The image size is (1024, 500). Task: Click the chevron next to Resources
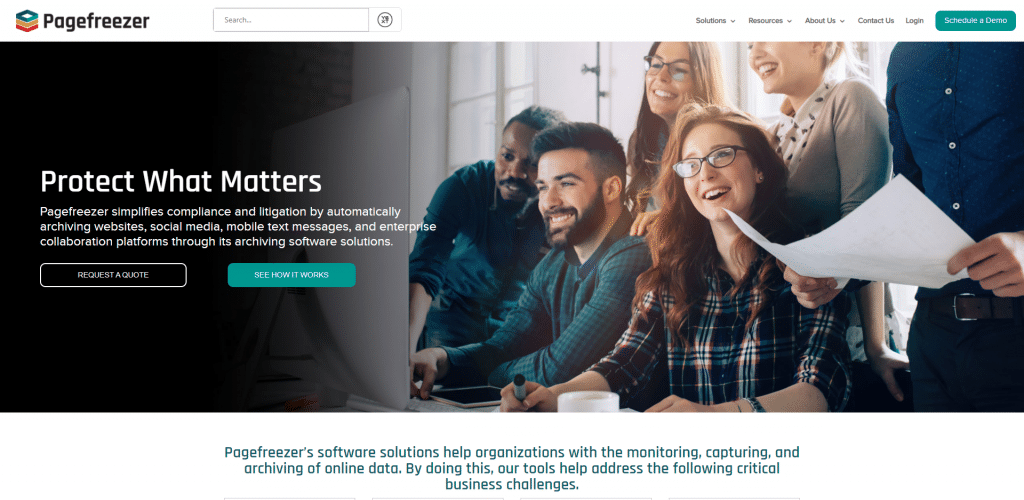(x=790, y=21)
